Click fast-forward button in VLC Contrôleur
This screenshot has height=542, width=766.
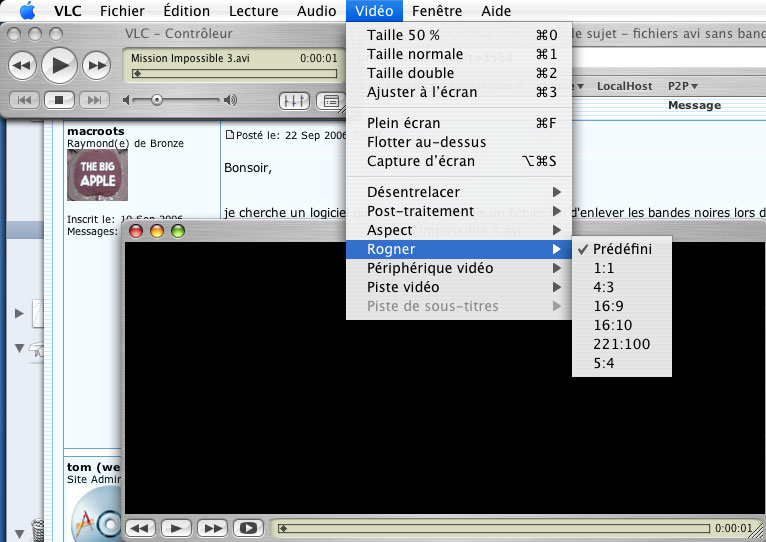click(96, 65)
